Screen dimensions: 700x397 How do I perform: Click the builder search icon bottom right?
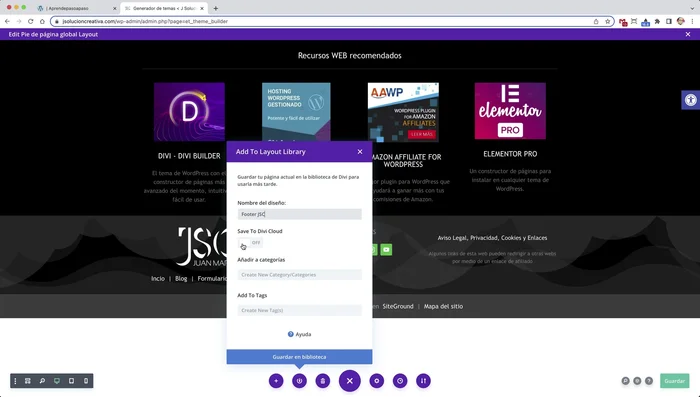(x=625, y=381)
